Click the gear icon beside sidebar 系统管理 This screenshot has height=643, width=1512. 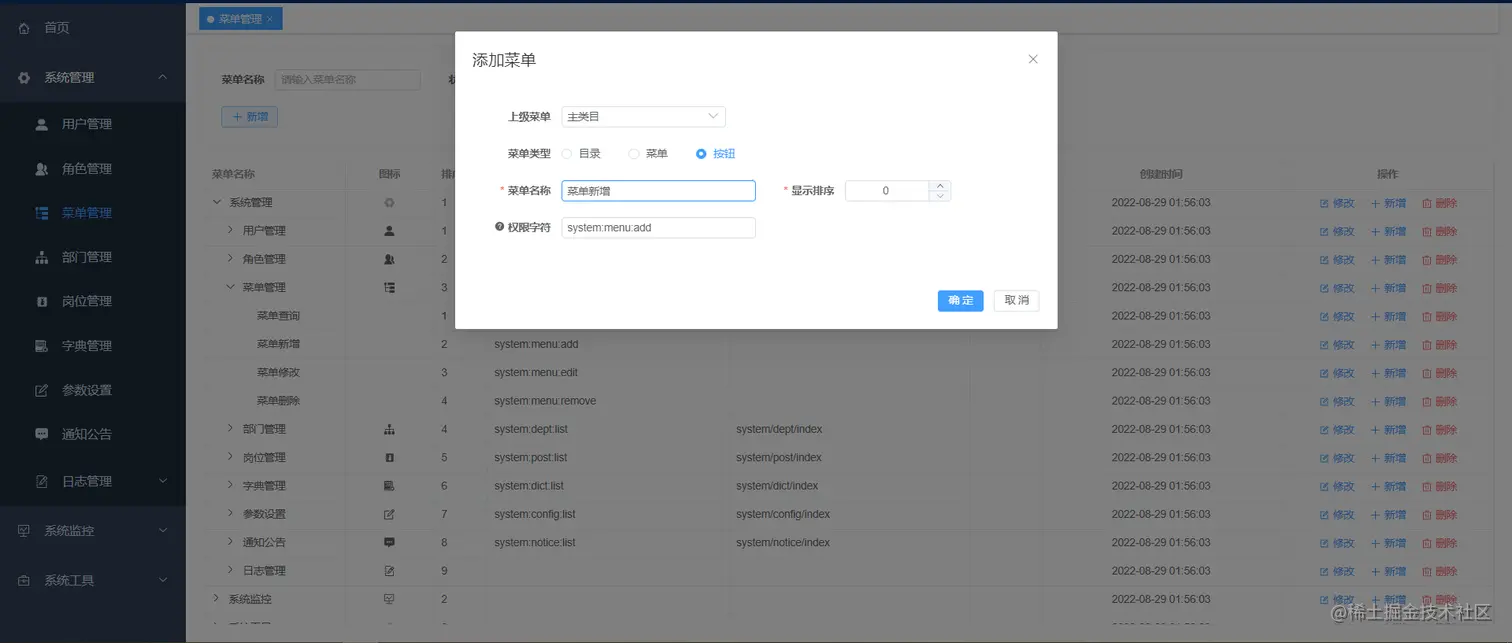pos(24,78)
